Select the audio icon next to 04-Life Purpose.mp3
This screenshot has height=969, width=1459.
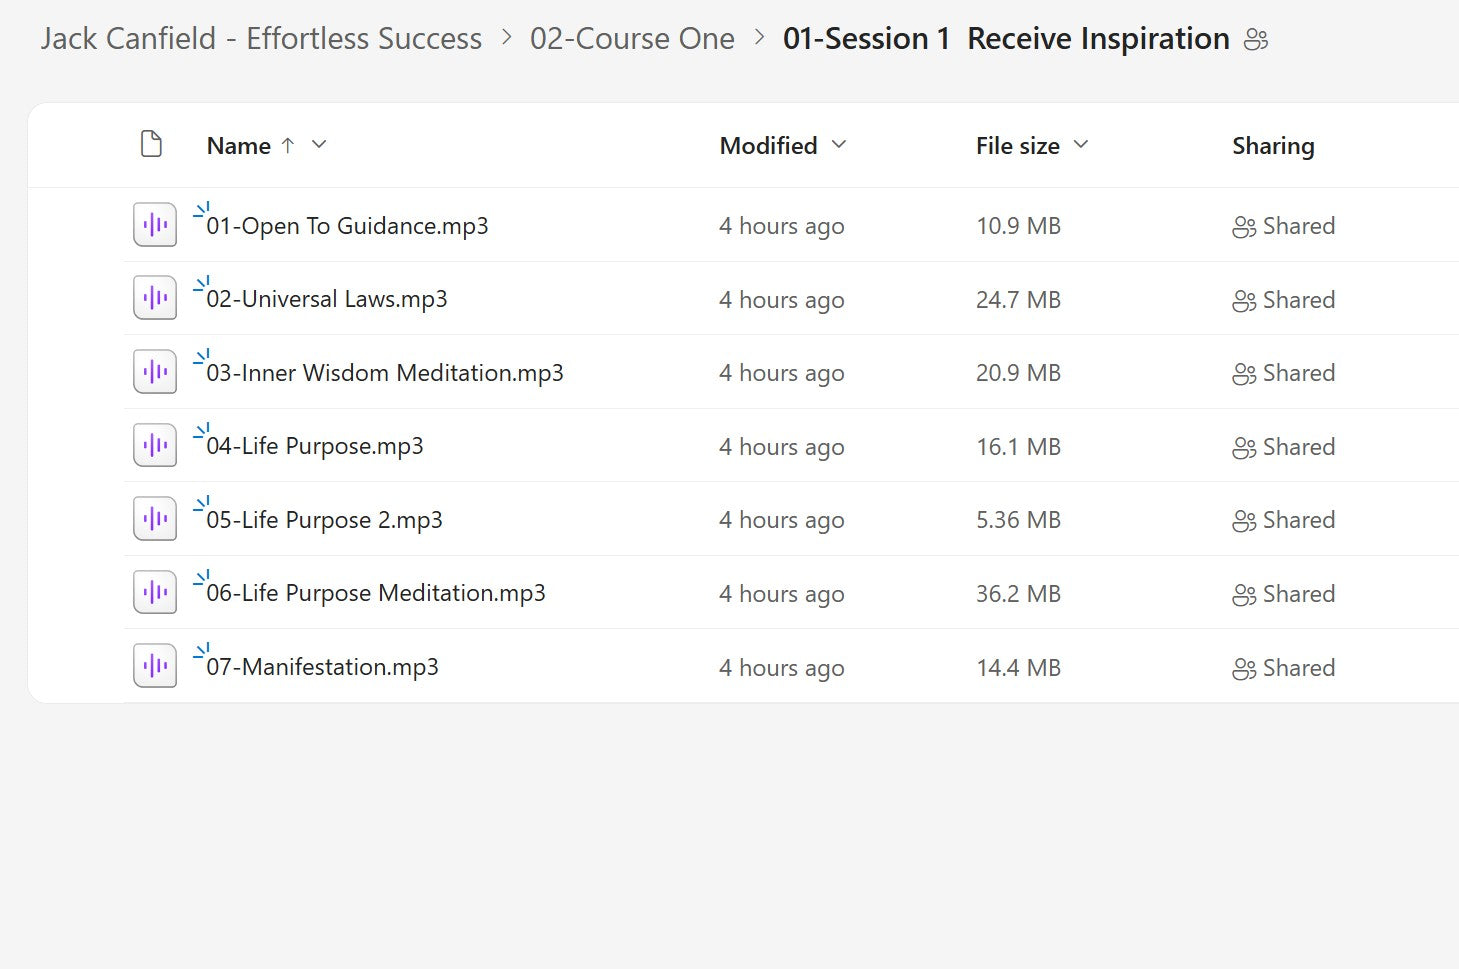coord(153,444)
